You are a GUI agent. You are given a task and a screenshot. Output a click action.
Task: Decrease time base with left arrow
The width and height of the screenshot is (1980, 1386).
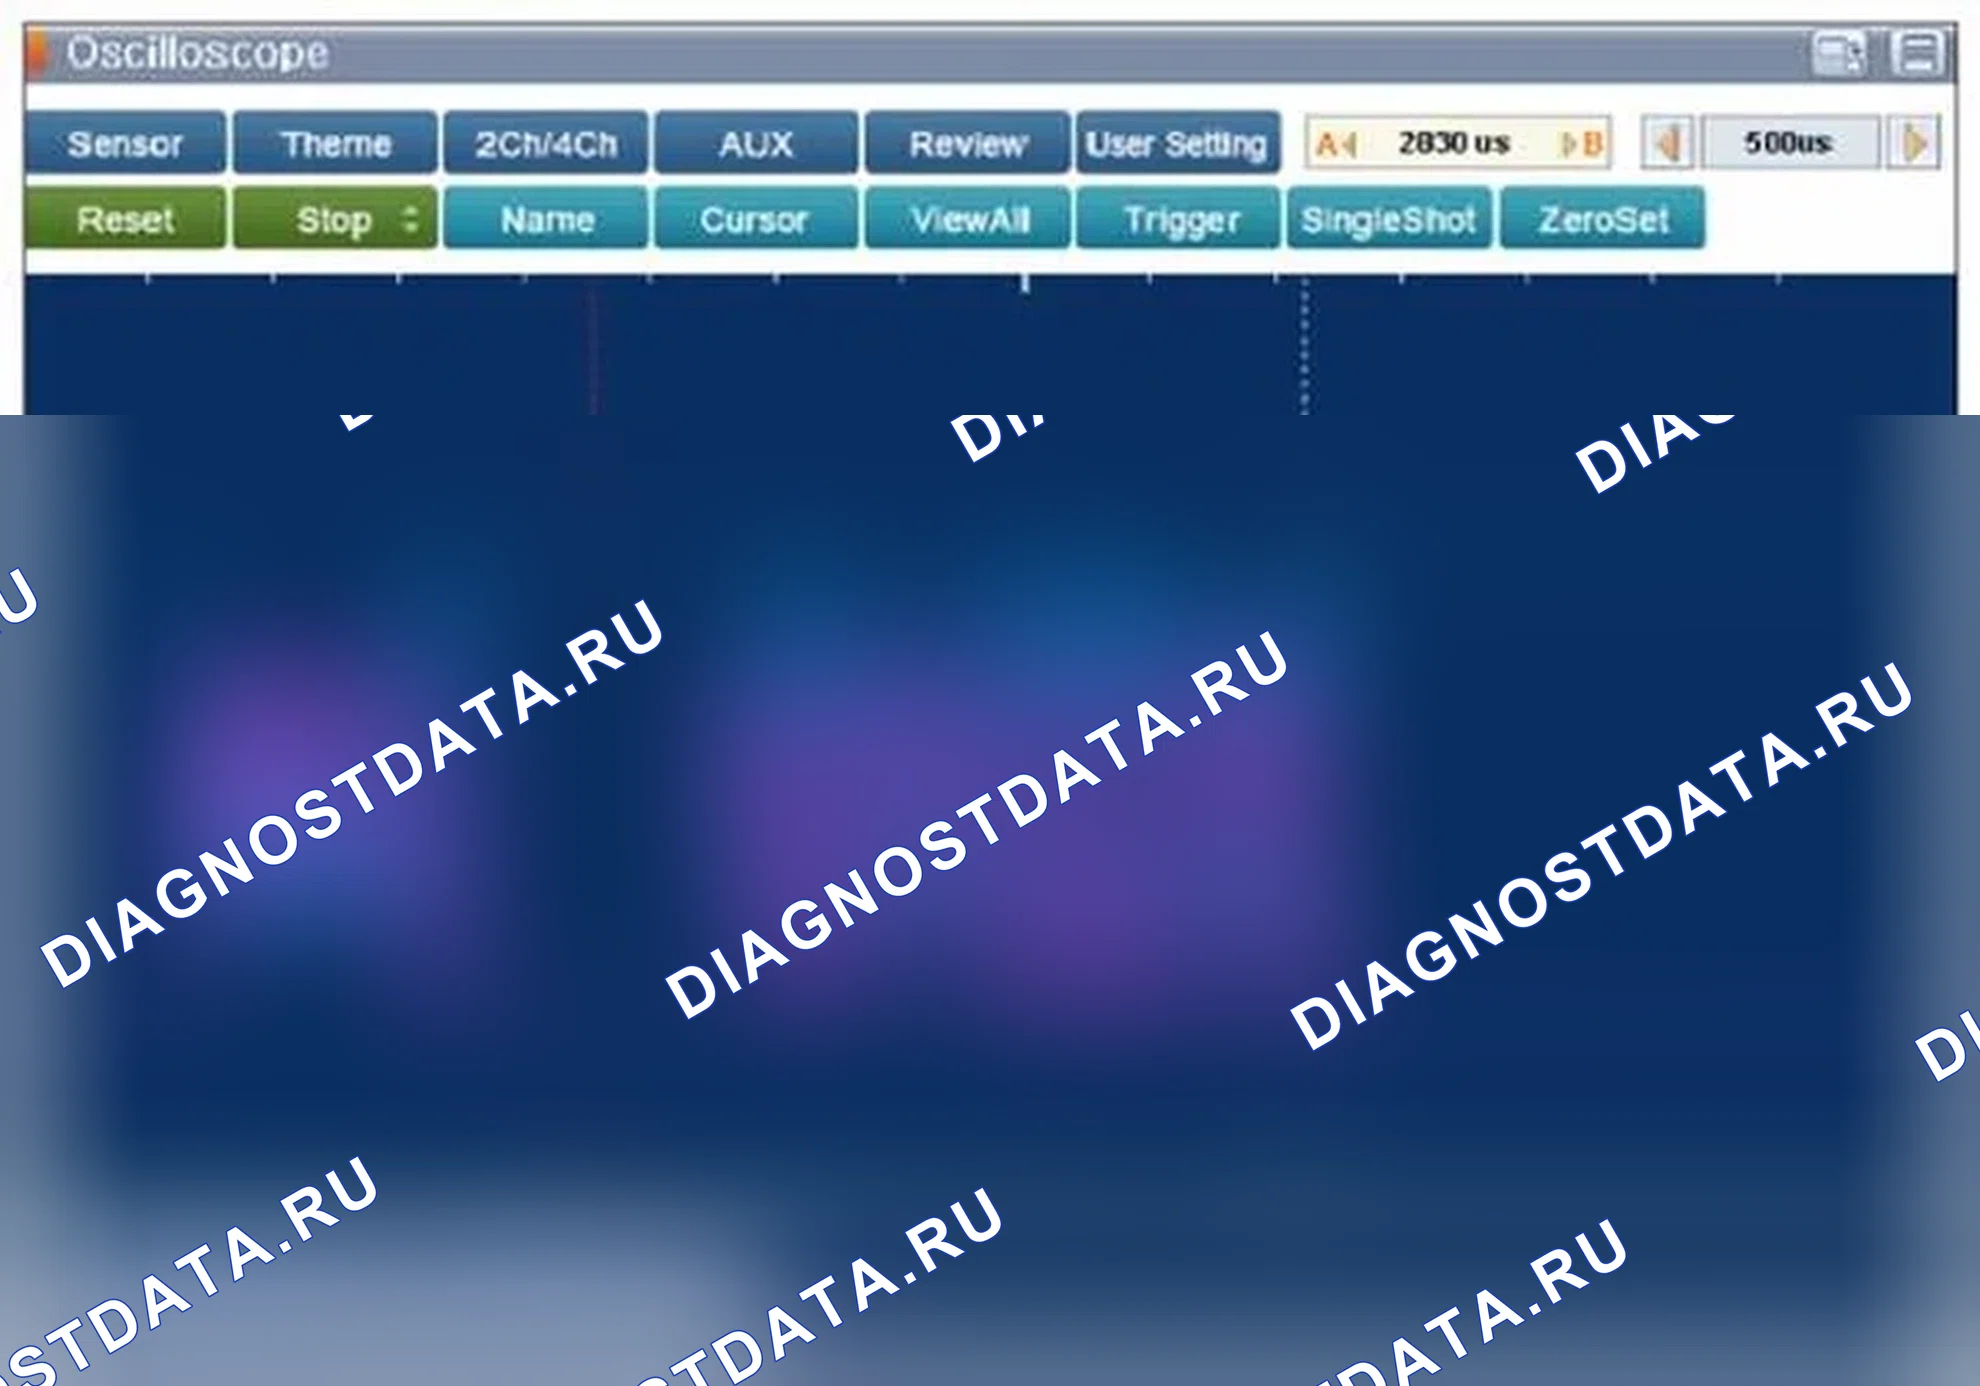1667,143
